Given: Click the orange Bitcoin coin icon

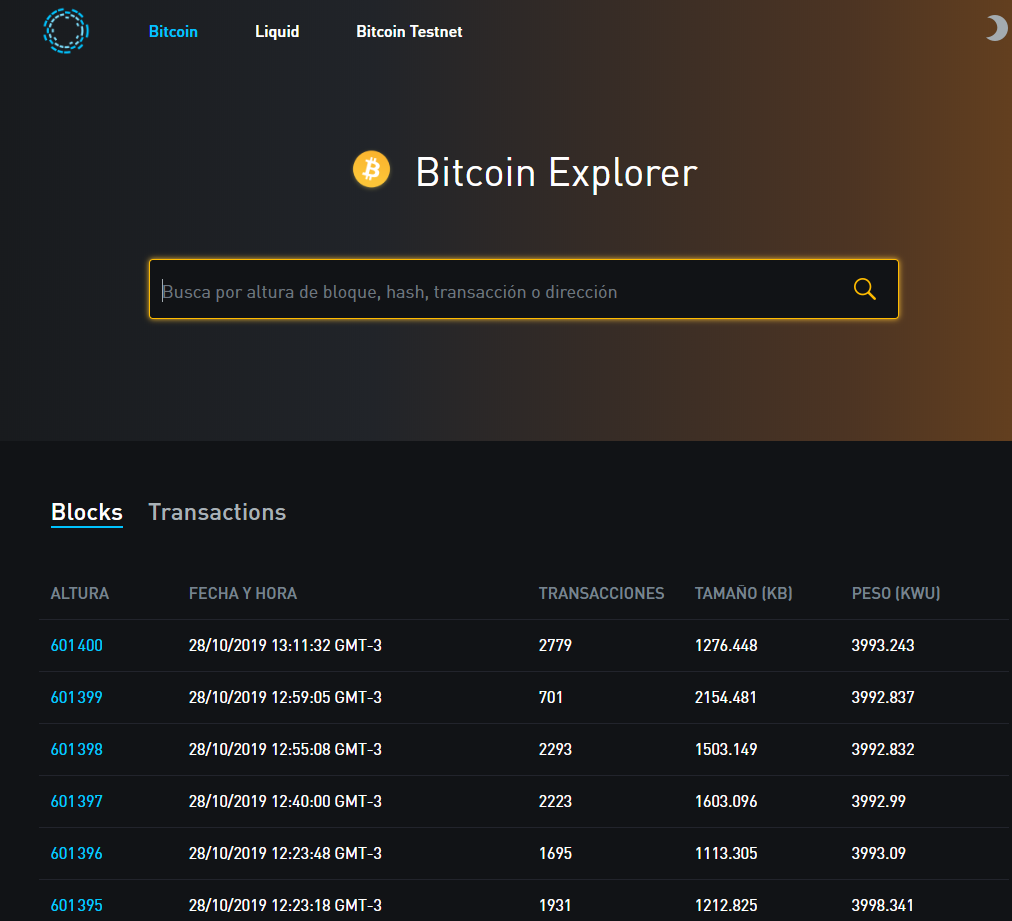Looking at the screenshot, I should coord(371,170).
